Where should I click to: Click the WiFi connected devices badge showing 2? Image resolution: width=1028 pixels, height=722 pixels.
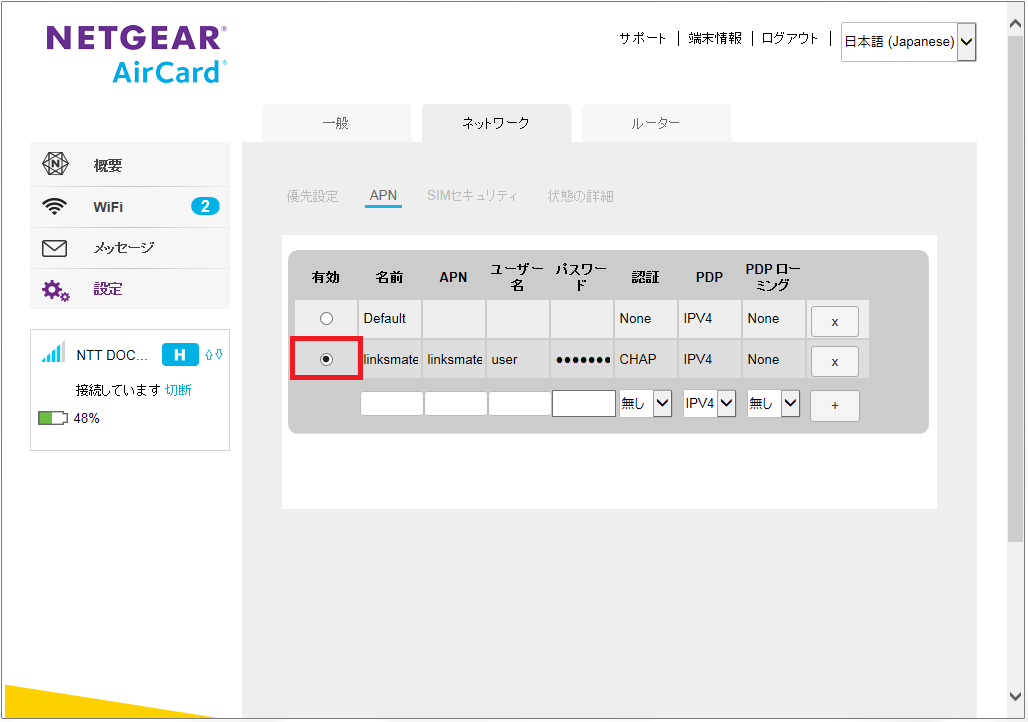click(205, 207)
